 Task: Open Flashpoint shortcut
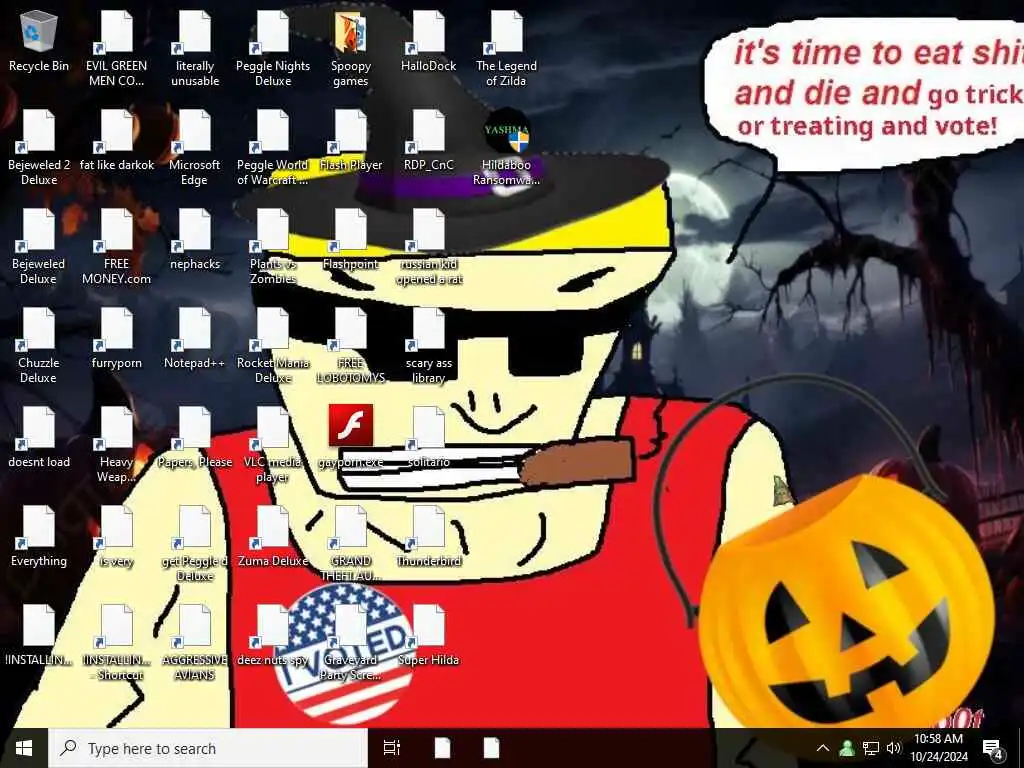351,239
